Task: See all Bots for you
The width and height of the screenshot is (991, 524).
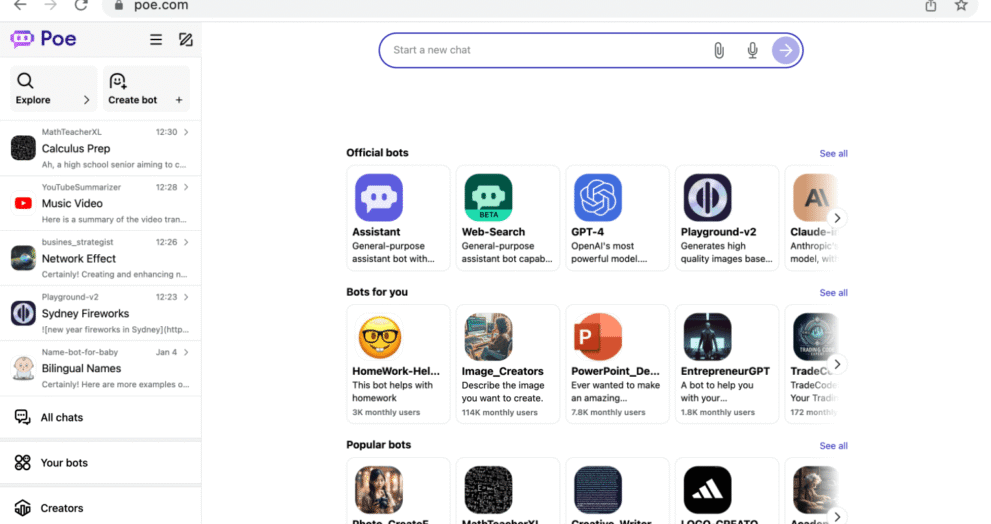Action: pyautogui.click(x=833, y=293)
